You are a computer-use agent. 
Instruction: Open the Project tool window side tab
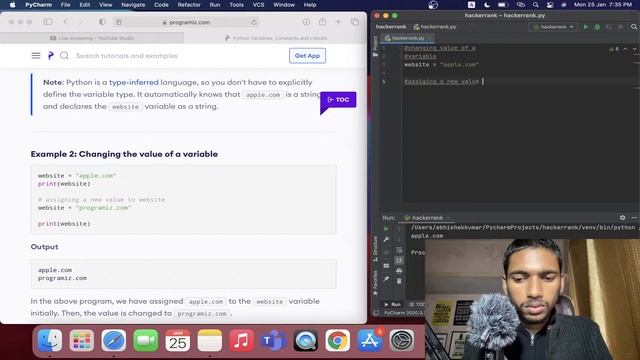[x=375, y=46]
